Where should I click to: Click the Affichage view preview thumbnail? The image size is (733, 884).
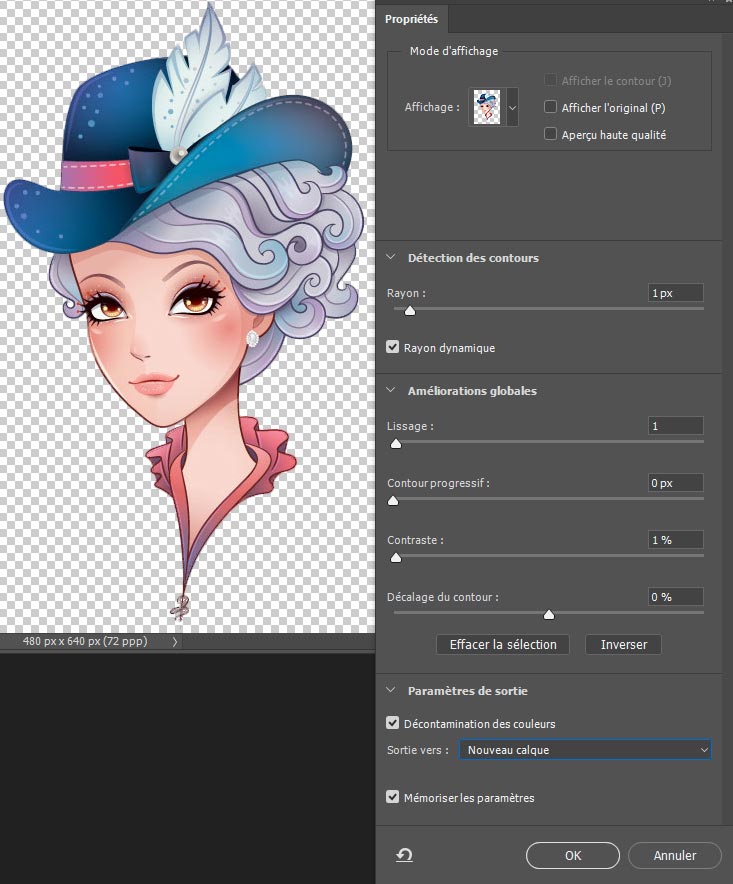tap(487, 106)
